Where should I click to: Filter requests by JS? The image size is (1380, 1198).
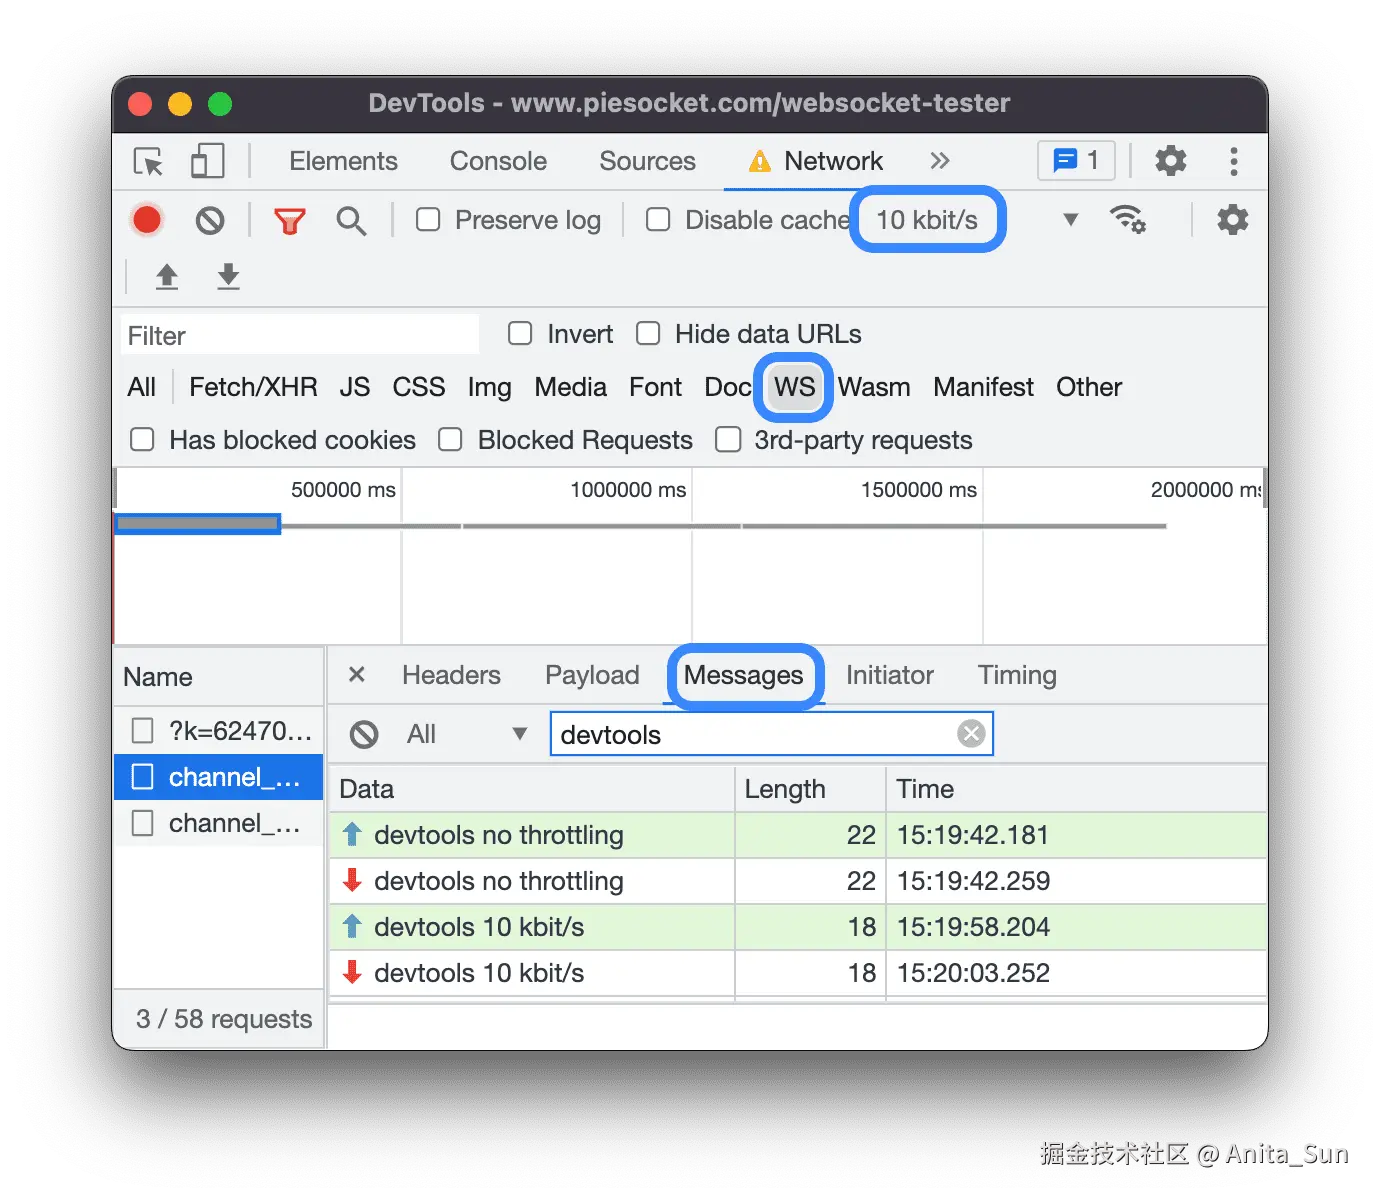click(x=354, y=387)
